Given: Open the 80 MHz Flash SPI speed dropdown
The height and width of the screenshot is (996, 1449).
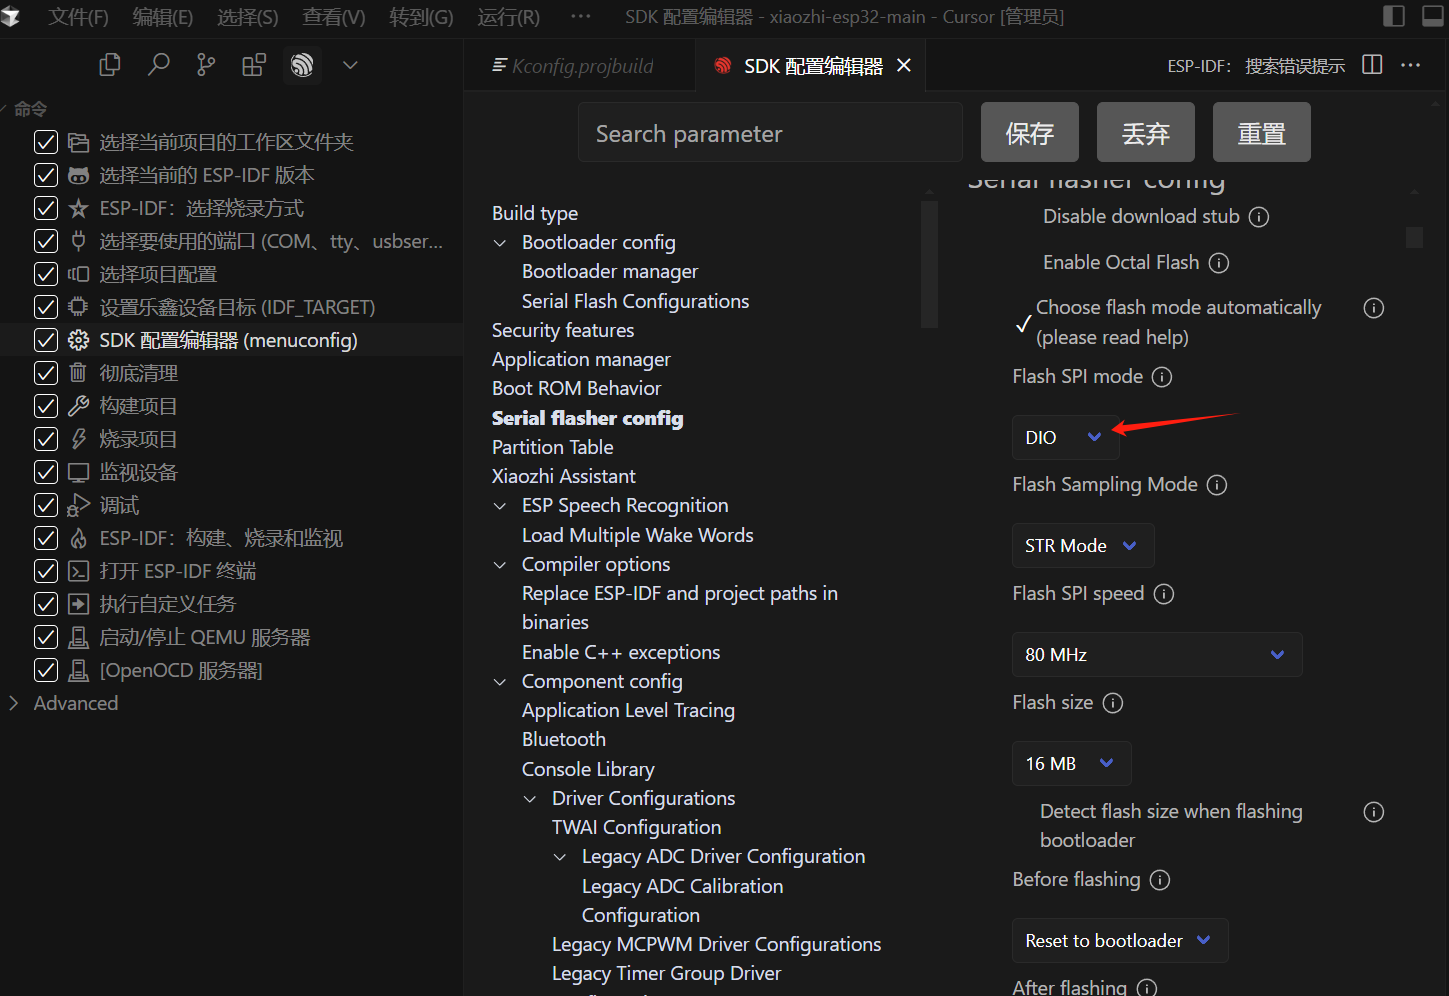Looking at the screenshot, I should 1156,655.
